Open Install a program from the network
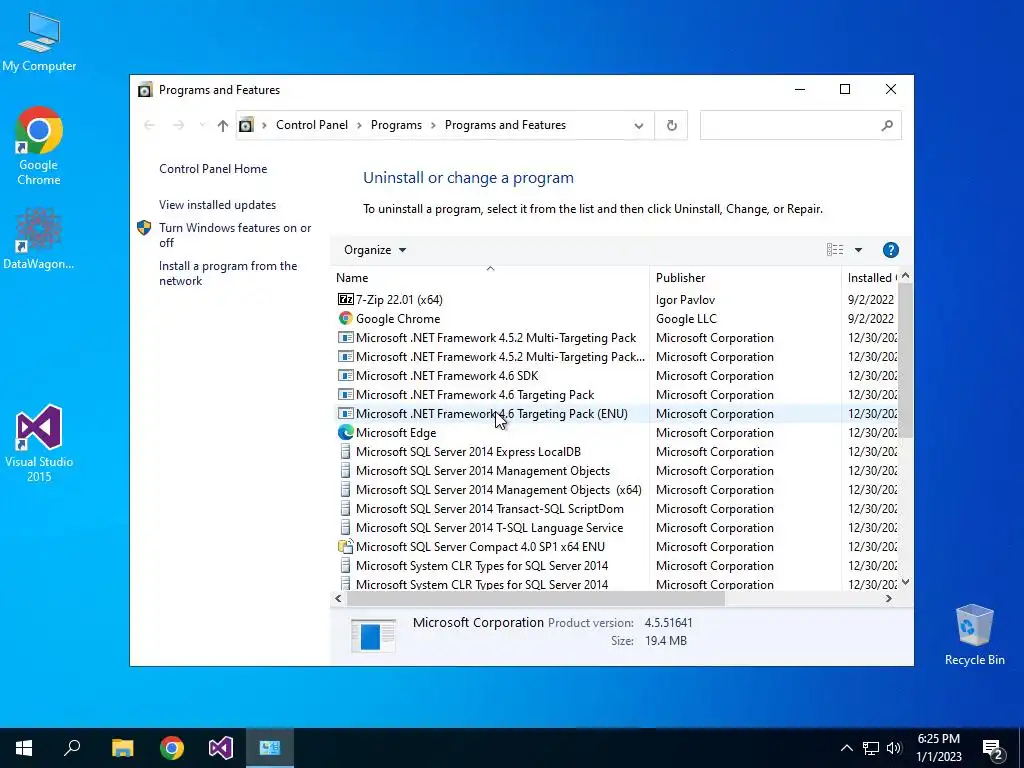Screen dimensions: 1024x768 (x=228, y=273)
